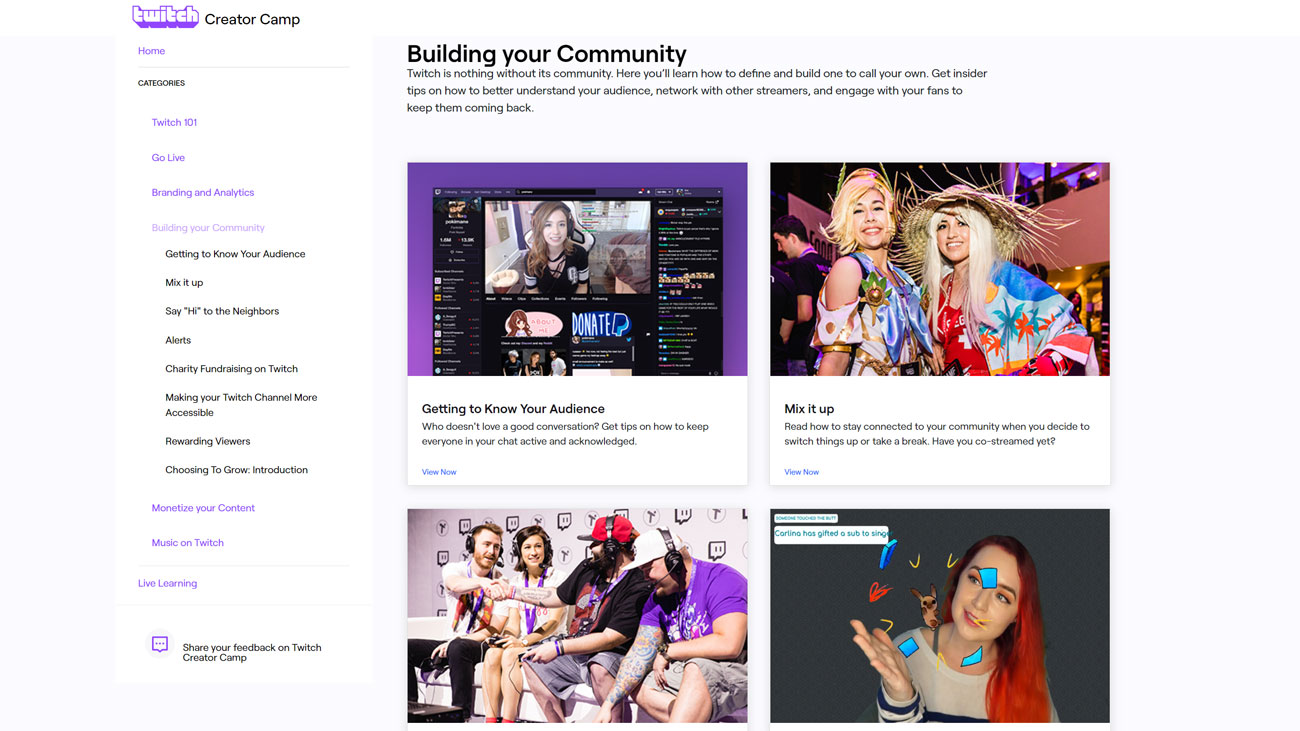The width and height of the screenshot is (1300, 731).
Task: Click the feedback chat bubble icon
Action: [x=160, y=644]
